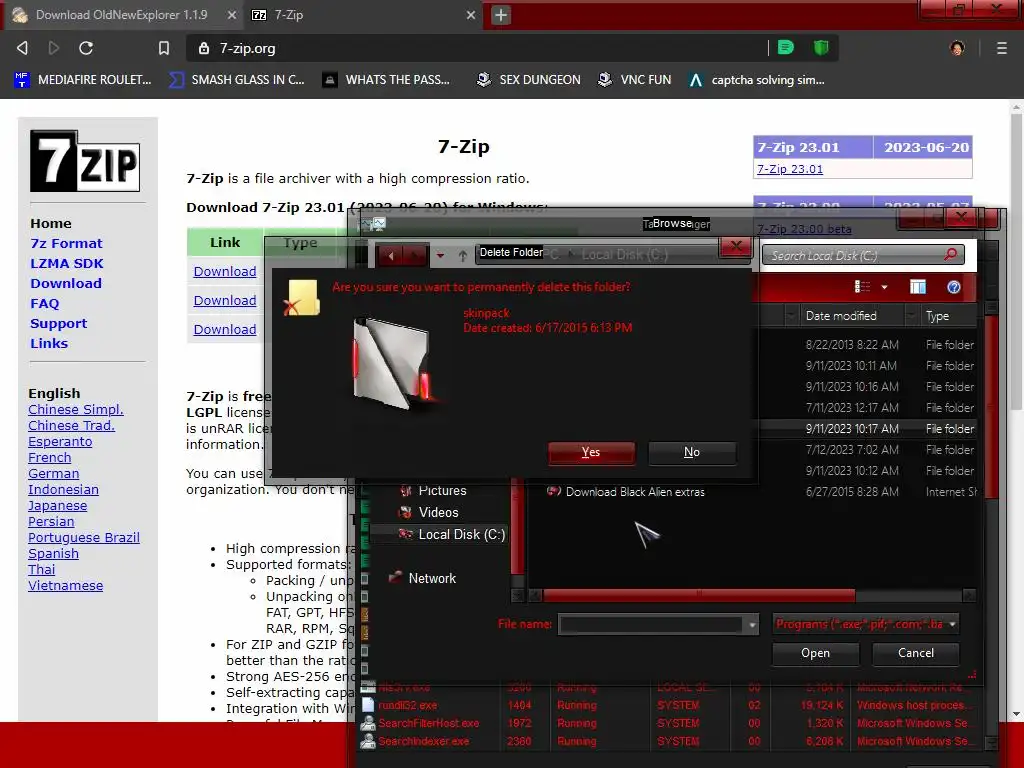Open recent locations dropdown arrow

click(x=440, y=256)
